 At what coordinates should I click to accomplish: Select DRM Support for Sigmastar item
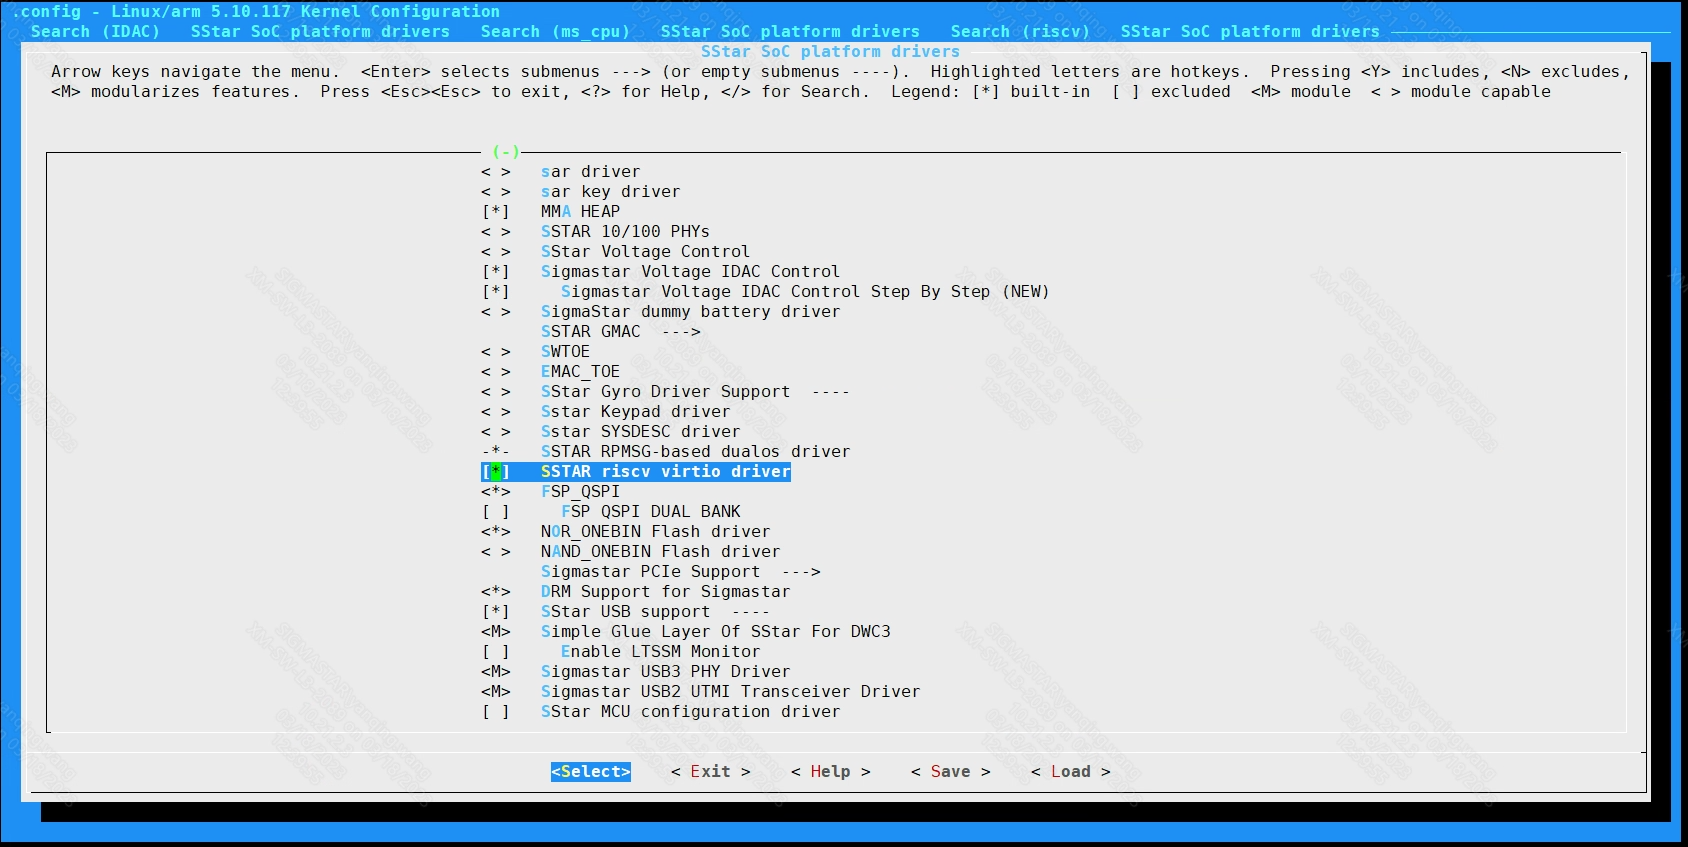(x=665, y=592)
